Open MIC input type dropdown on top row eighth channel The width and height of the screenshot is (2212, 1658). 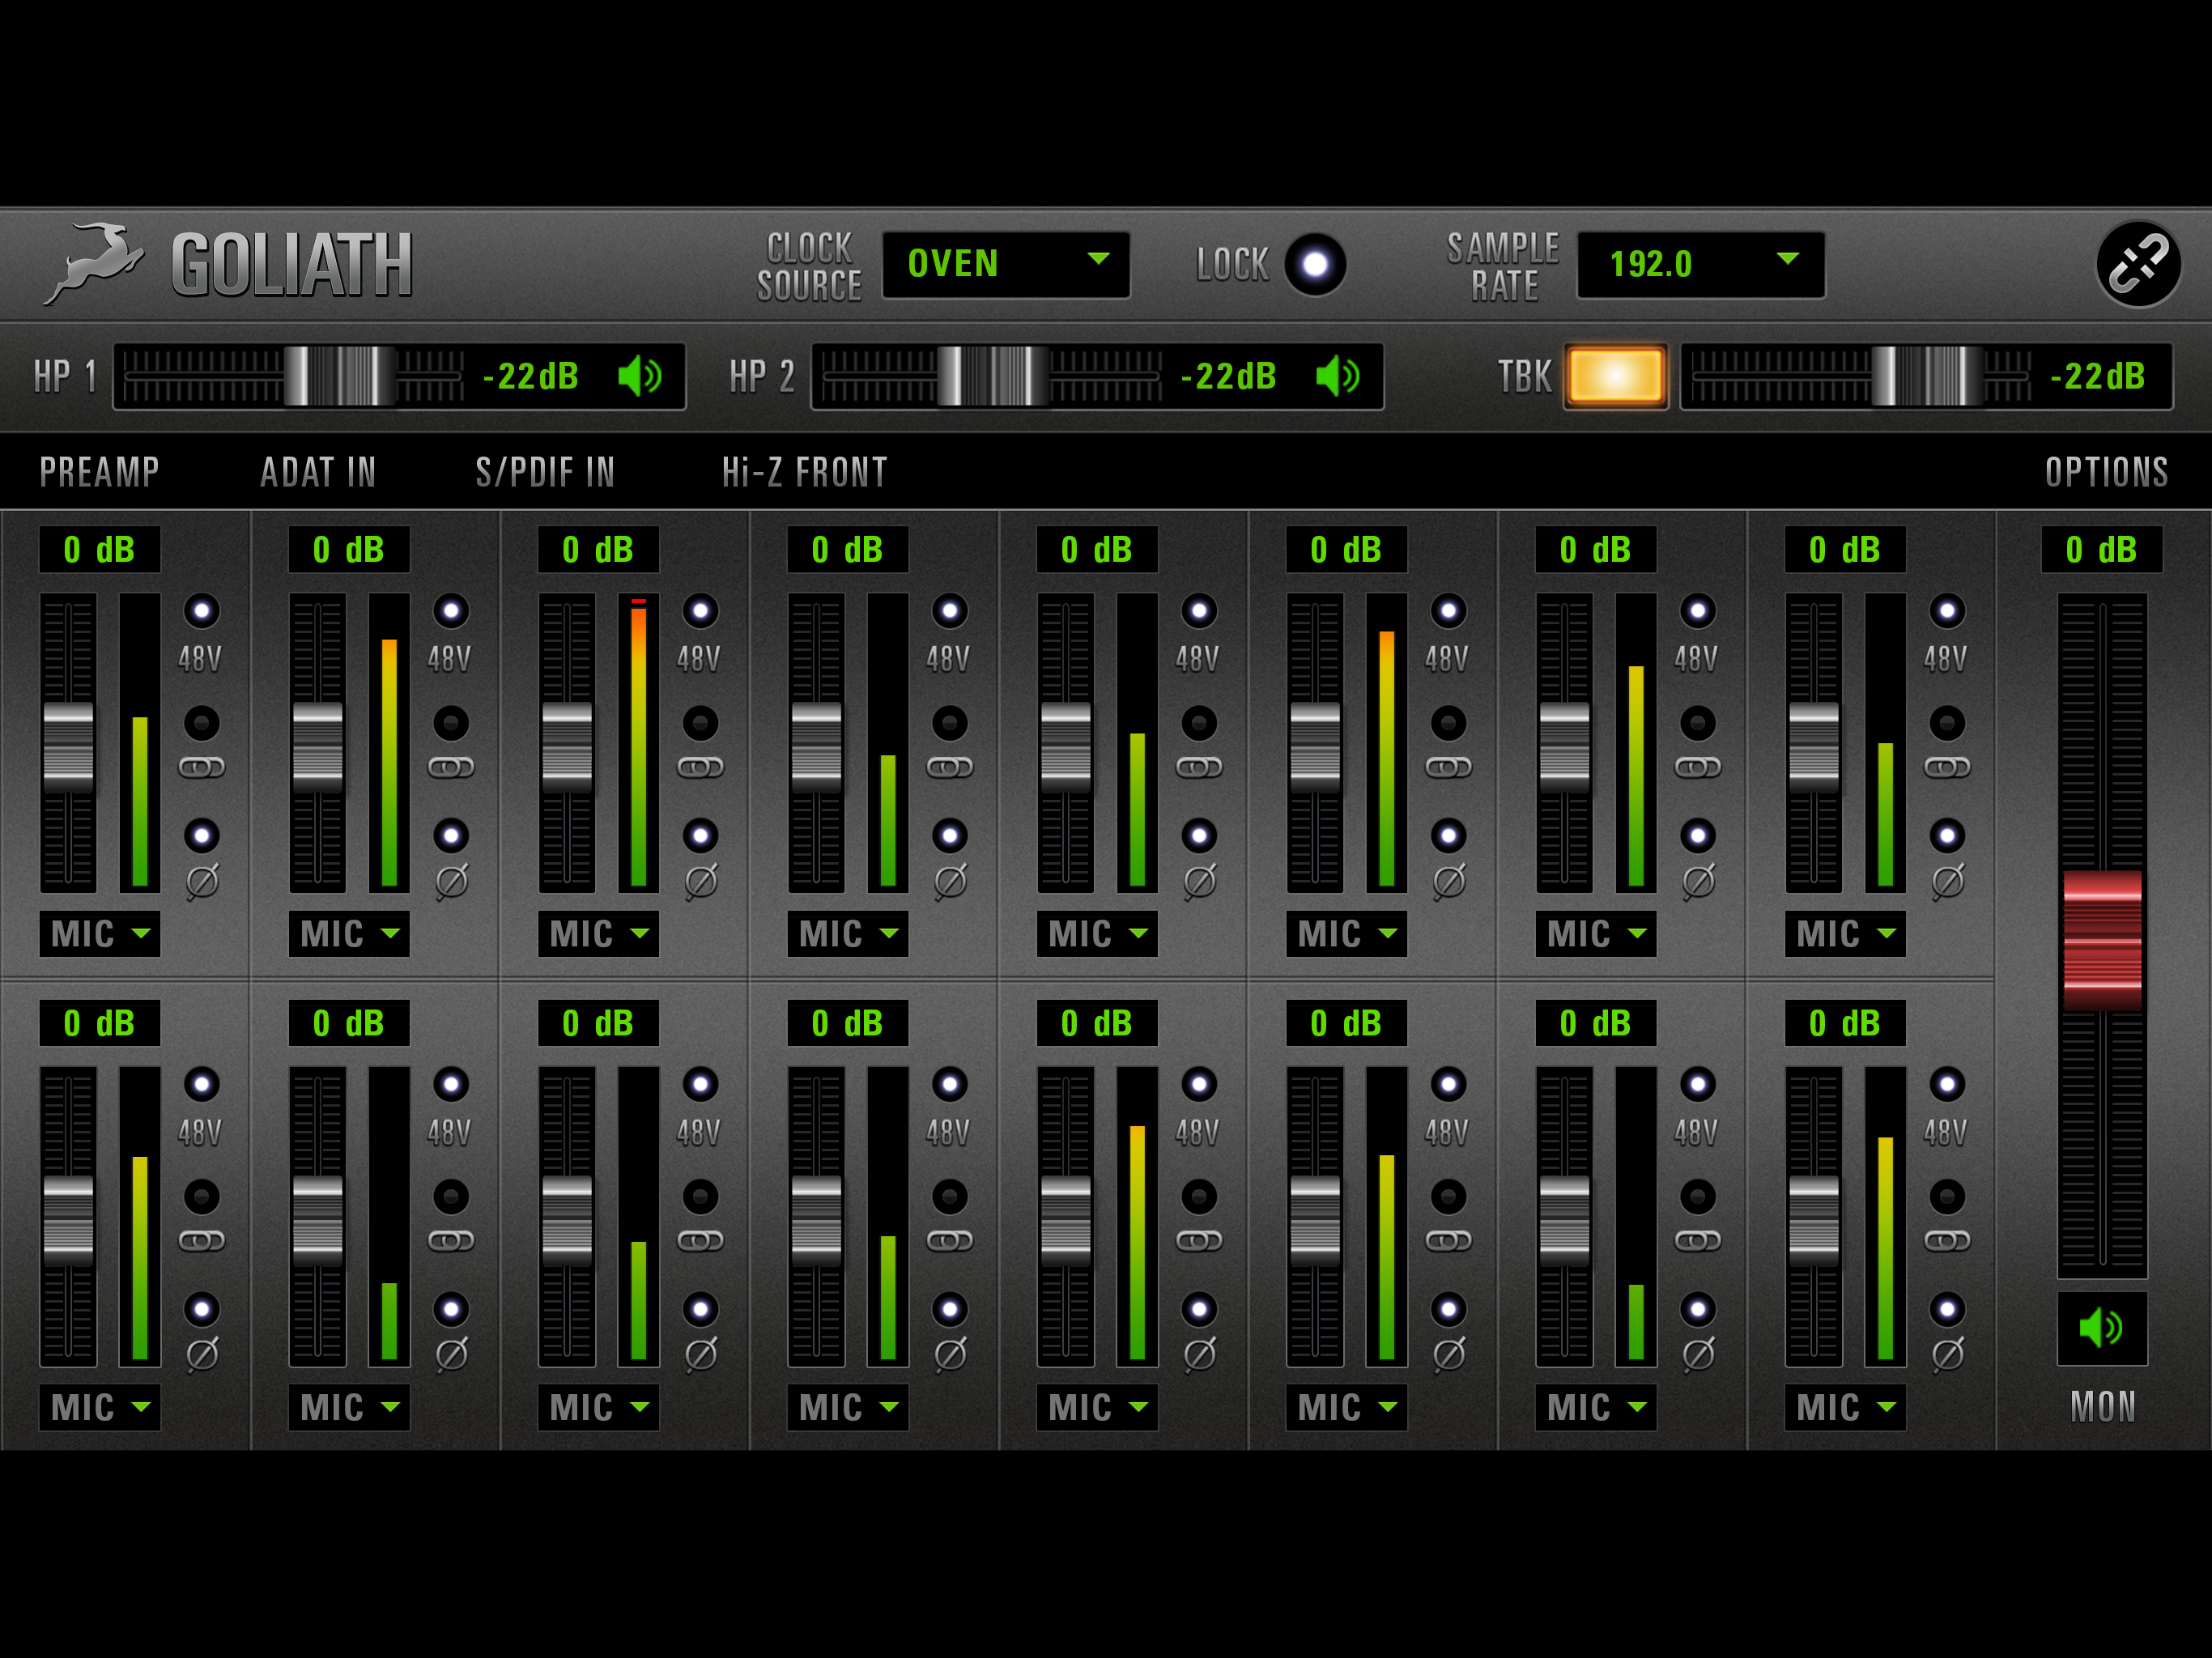(x=1846, y=934)
